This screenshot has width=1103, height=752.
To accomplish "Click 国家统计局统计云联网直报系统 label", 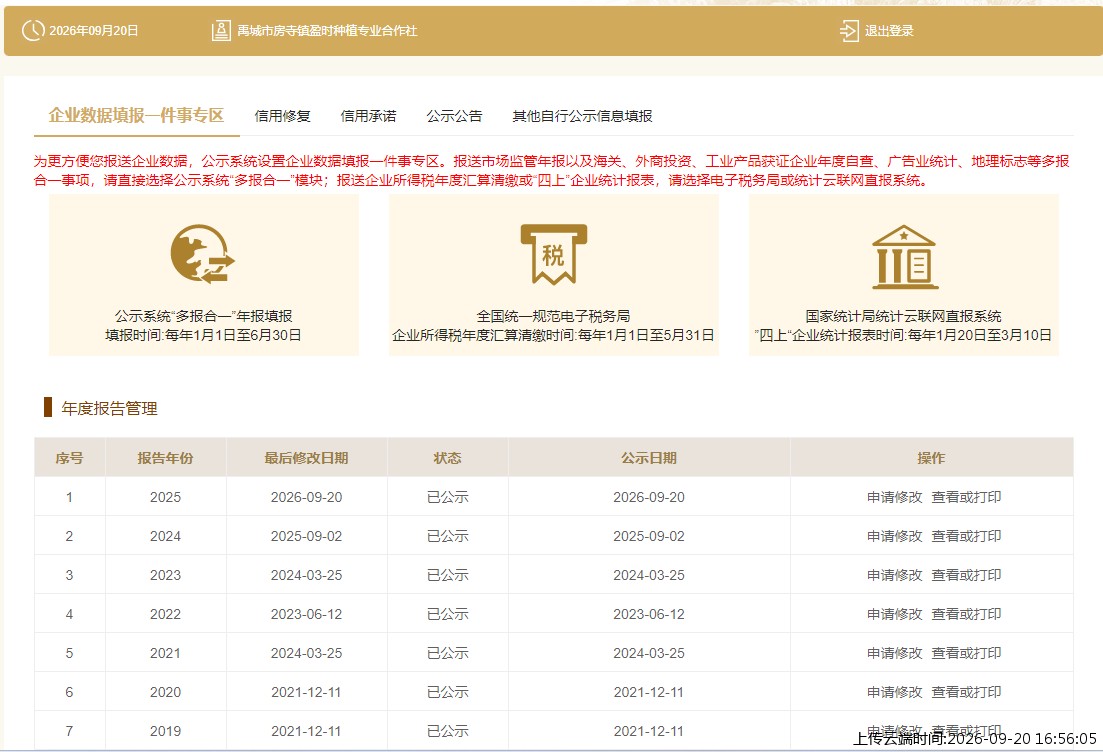I will 904,316.
